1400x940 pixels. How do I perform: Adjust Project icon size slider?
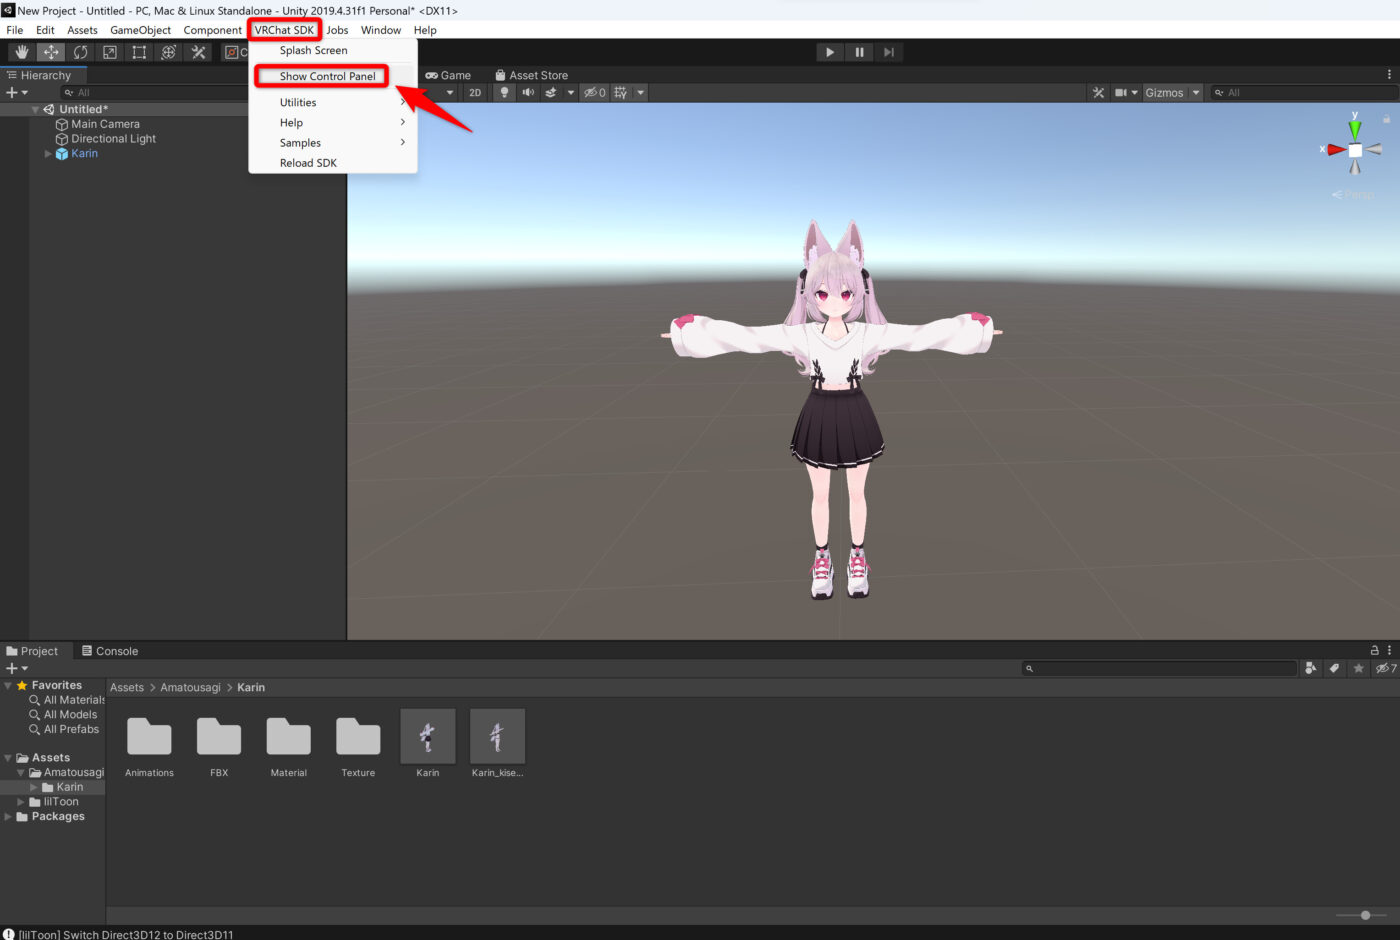1365,915
